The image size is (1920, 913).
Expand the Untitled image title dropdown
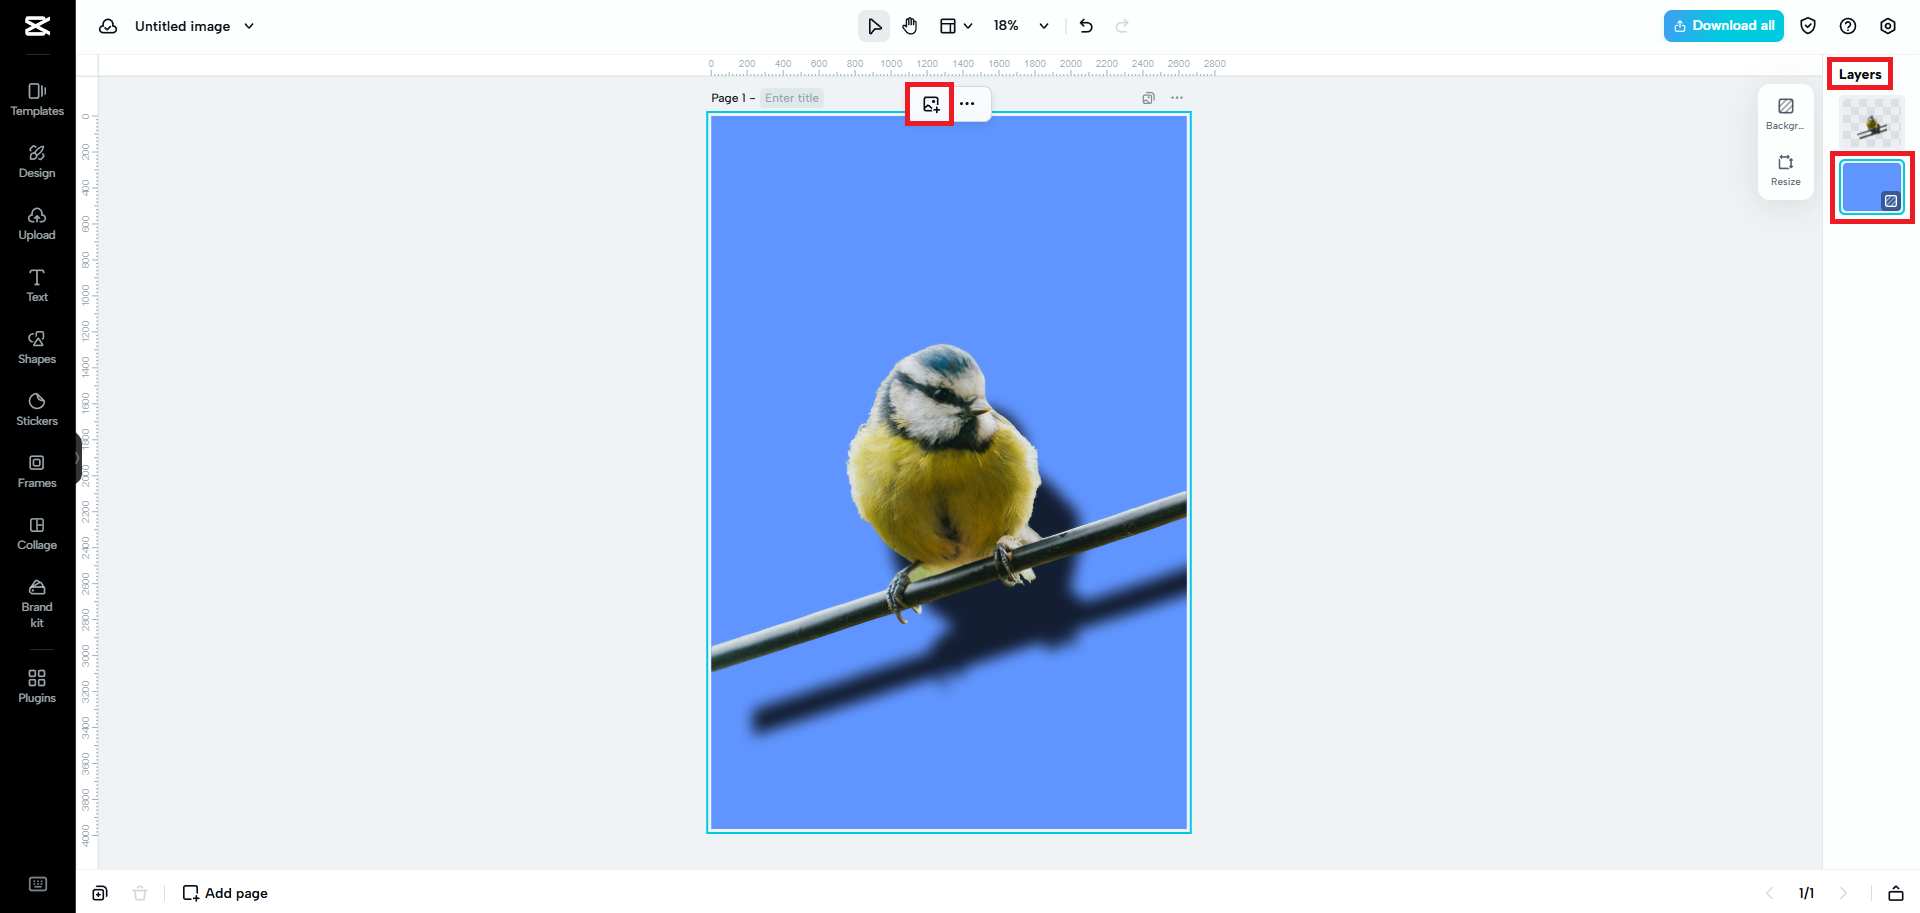coord(249,26)
